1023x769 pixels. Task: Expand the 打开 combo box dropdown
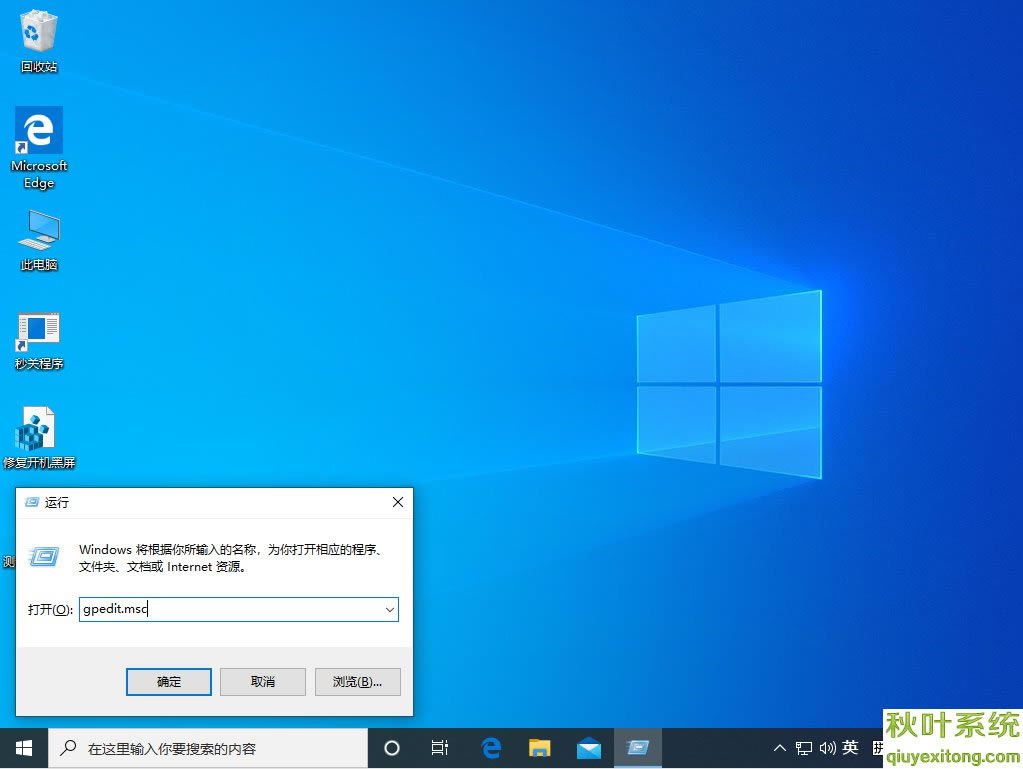tap(389, 610)
